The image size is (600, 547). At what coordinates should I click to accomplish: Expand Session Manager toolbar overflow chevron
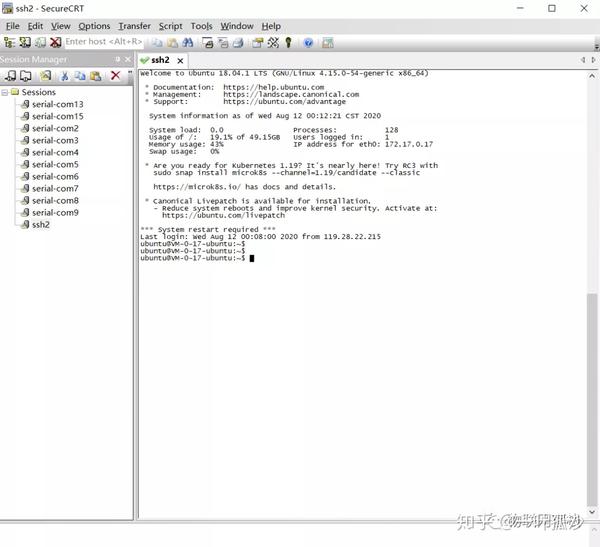pyautogui.click(x=130, y=72)
